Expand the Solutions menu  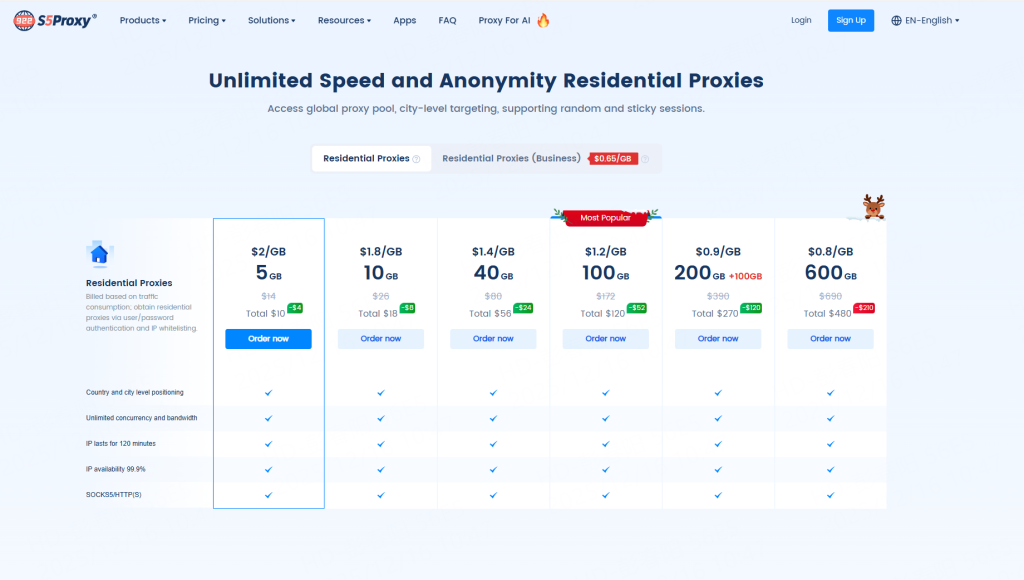(x=271, y=20)
